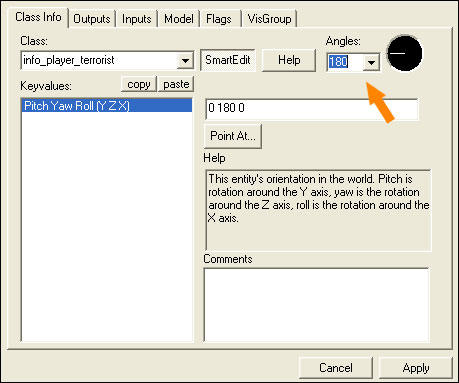Copy the keyvalues with copy button
Viewport: 459px width, 383px height.
(x=139, y=84)
